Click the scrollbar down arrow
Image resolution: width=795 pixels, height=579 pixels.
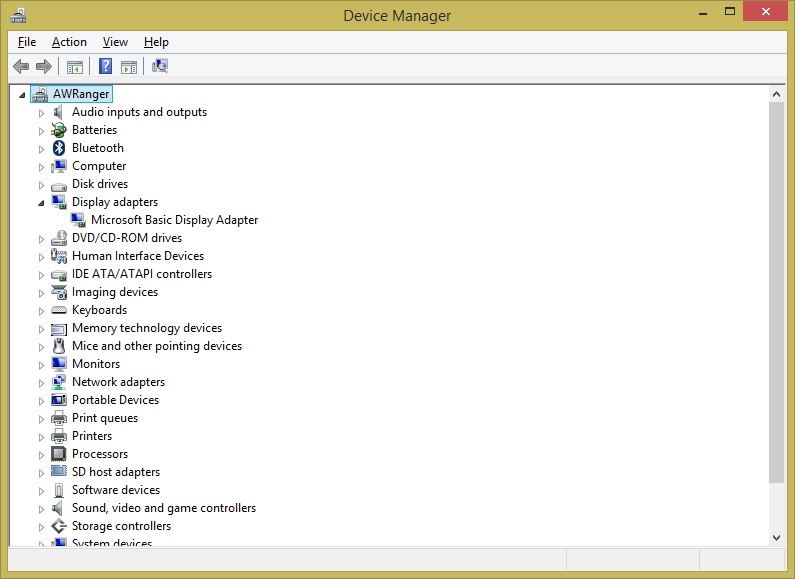[776, 538]
